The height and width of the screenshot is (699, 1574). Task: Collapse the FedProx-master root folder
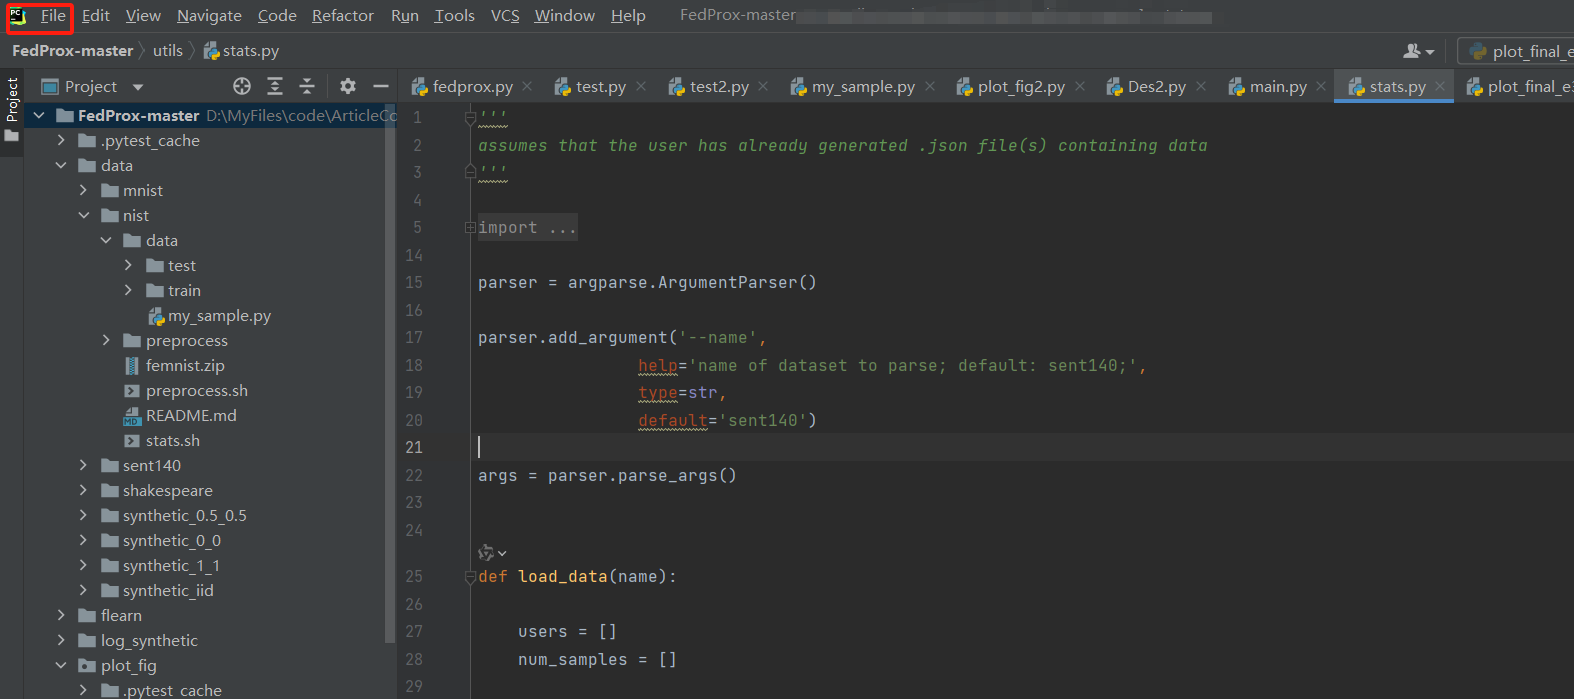tap(39, 116)
